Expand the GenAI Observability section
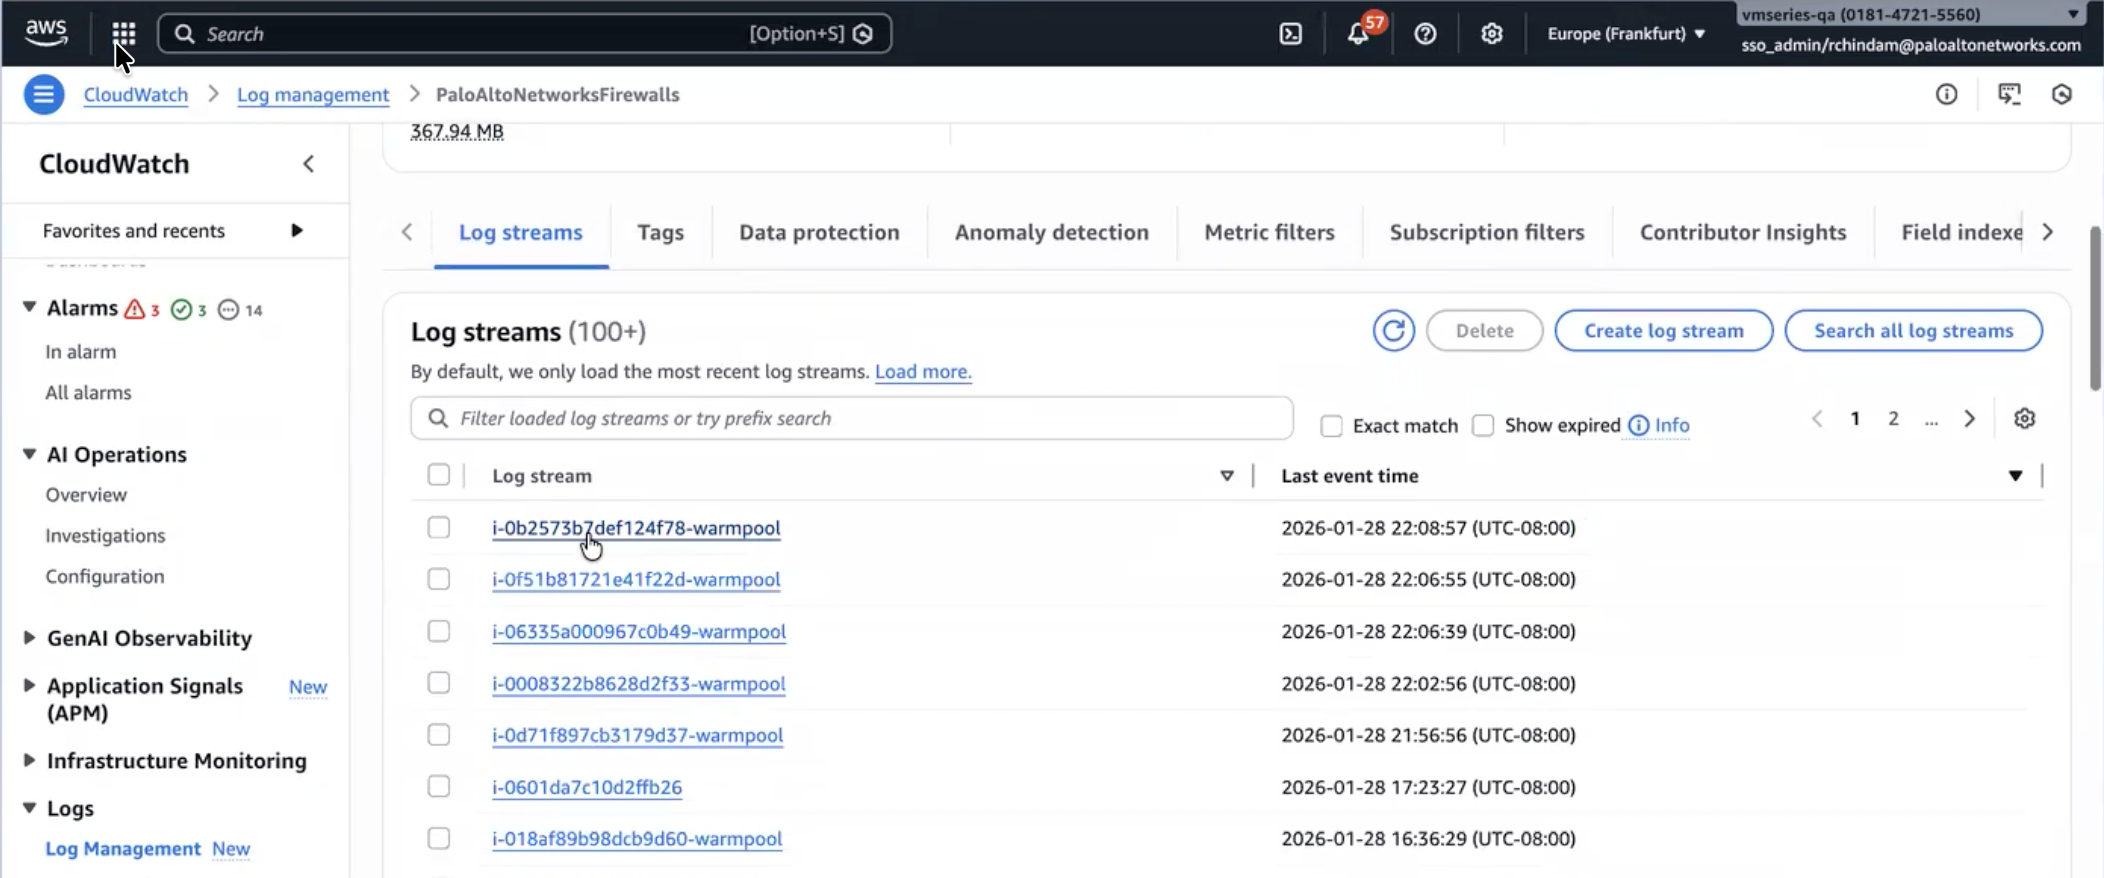This screenshot has height=878, width=2104. point(29,638)
